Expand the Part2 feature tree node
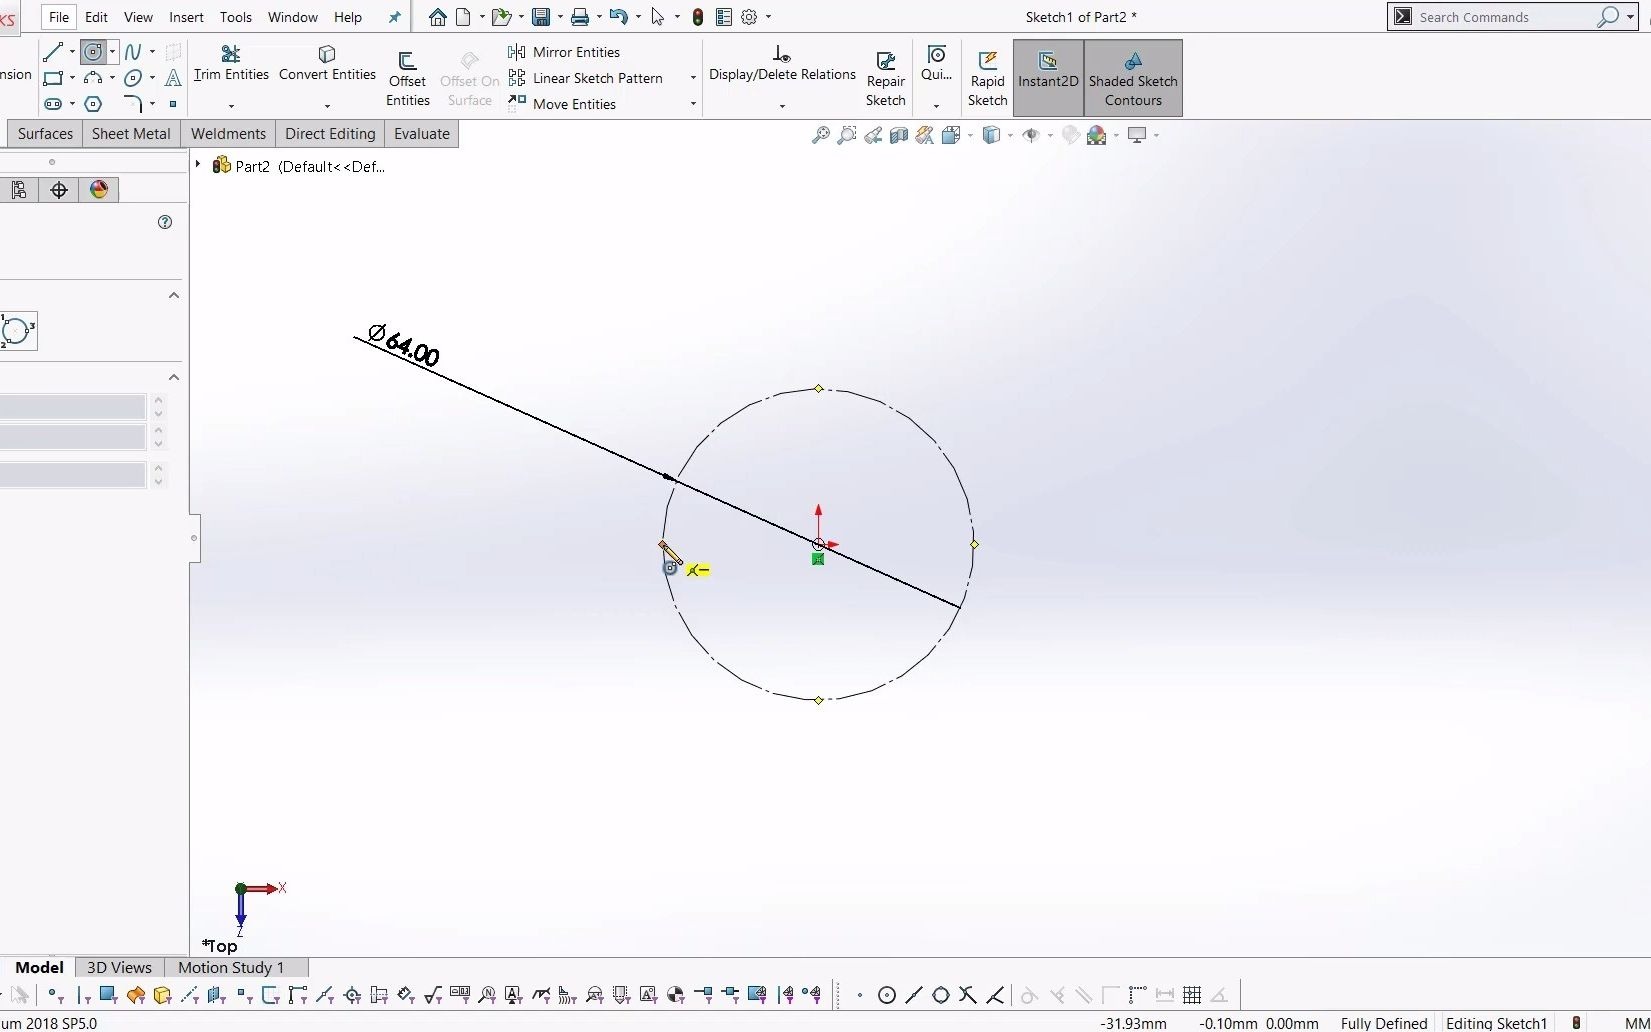Viewport: 1651px width, 1032px height. coord(198,166)
